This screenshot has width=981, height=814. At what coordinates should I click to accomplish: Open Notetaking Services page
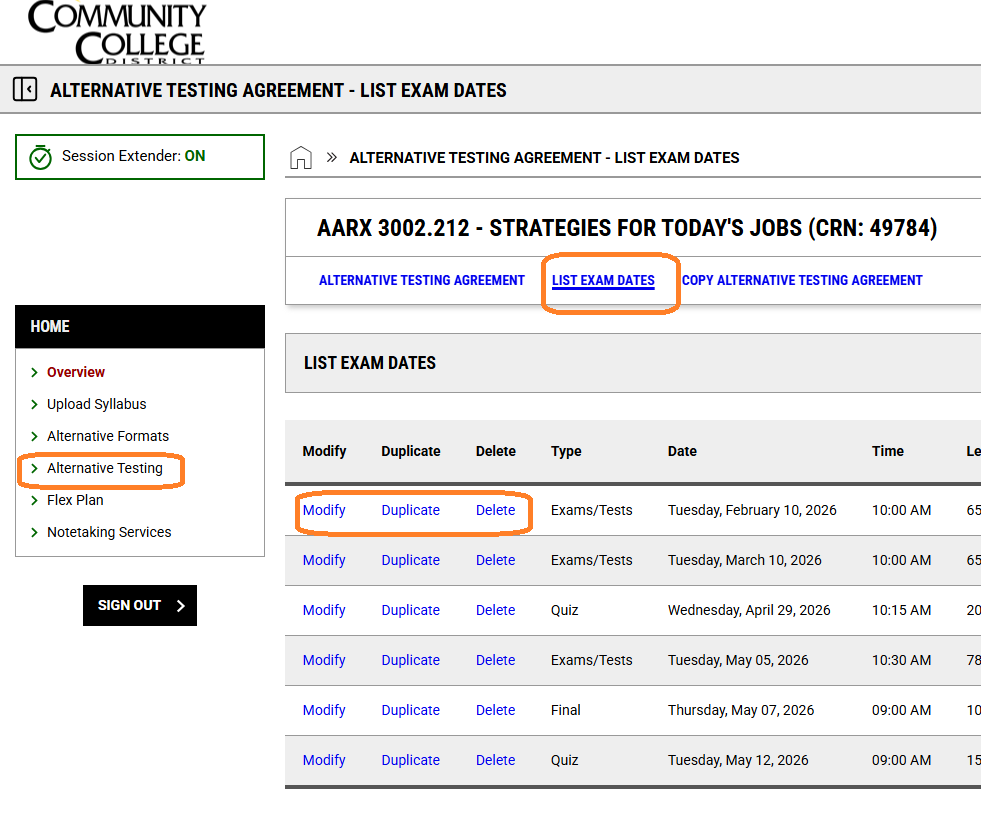pos(109,532)
